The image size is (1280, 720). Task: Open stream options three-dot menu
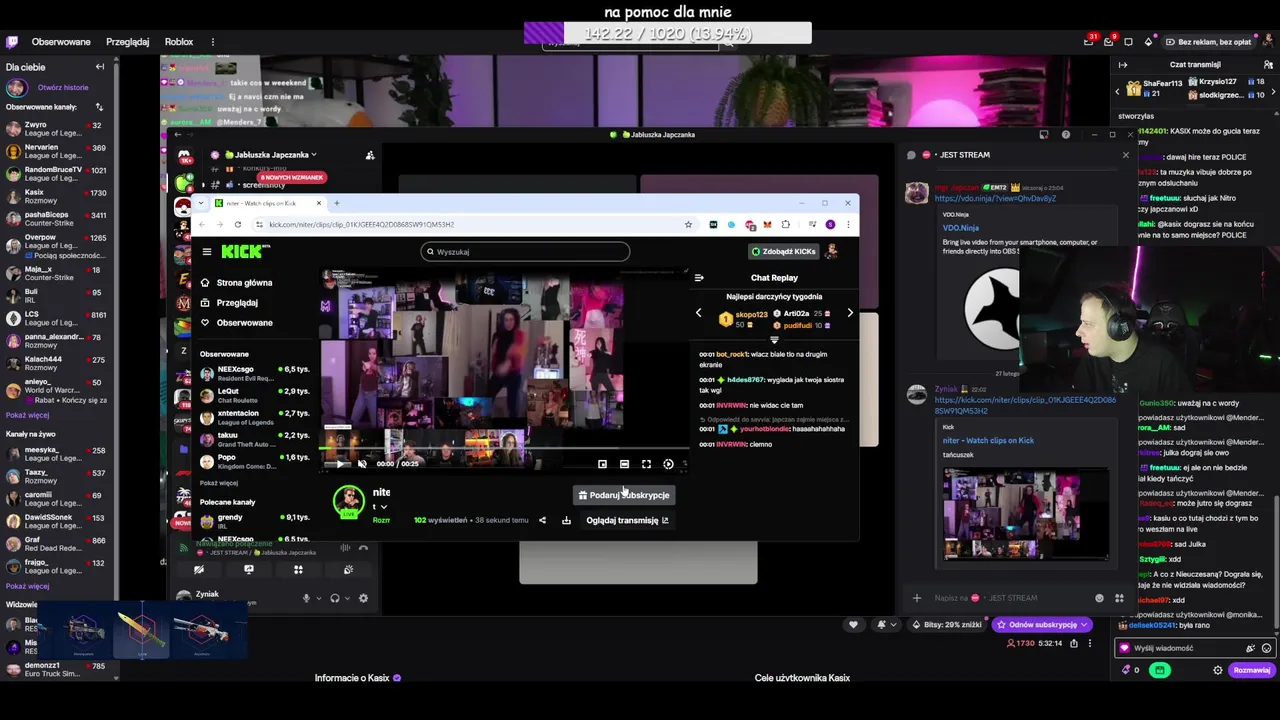pyautogui.click(x=1090, y=644)
